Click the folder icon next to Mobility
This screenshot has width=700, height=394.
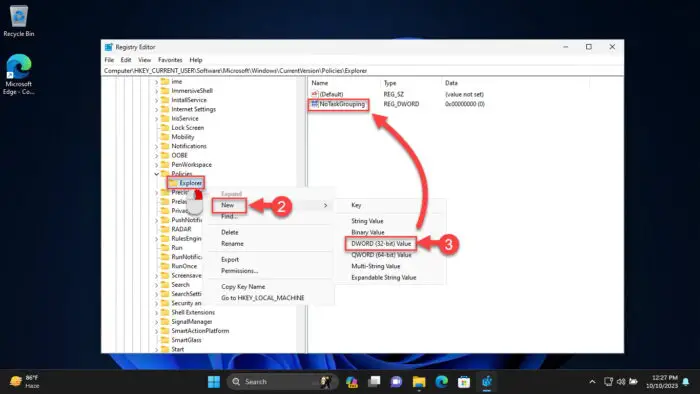coord(165,137)
